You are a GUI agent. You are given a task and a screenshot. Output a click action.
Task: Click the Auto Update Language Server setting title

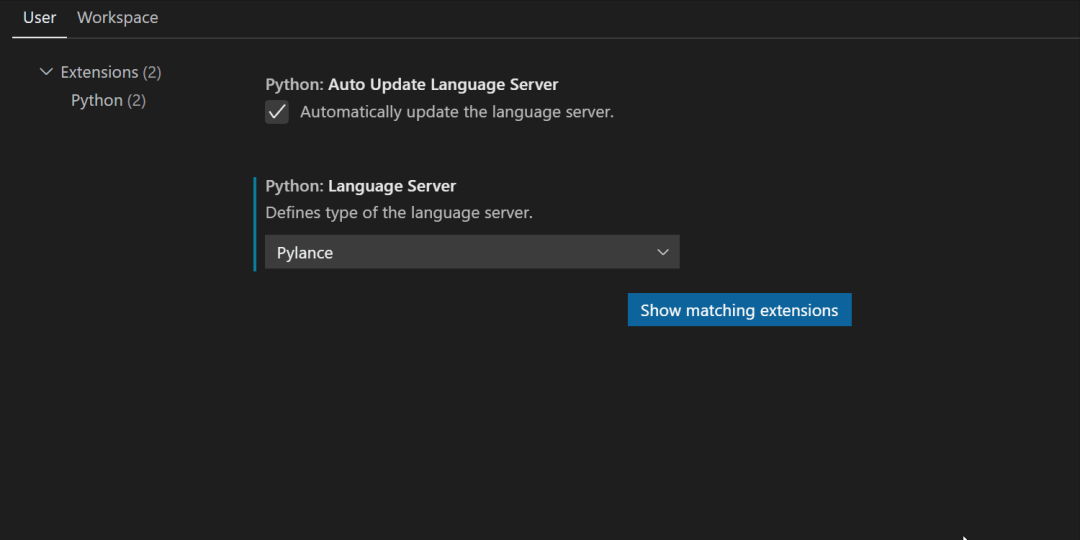tap(411, 85)
